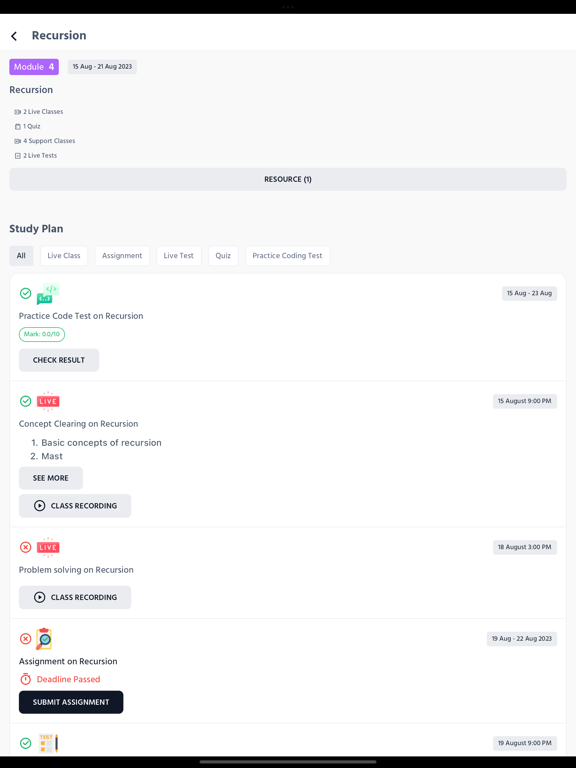
Task: Click LIVE badge icon for Concept Clearing class
Action: pos(48,401)
